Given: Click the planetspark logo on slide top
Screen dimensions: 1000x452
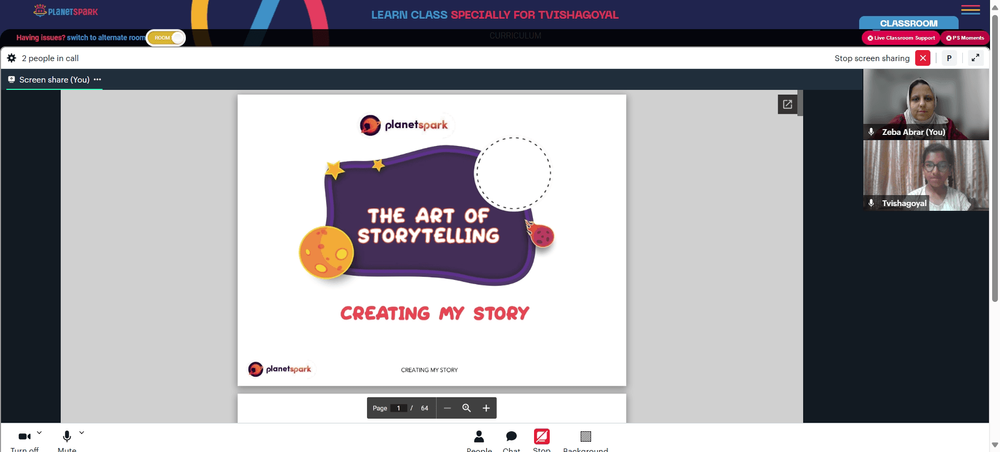Looking at the screenshot, I should pos(404,125).
